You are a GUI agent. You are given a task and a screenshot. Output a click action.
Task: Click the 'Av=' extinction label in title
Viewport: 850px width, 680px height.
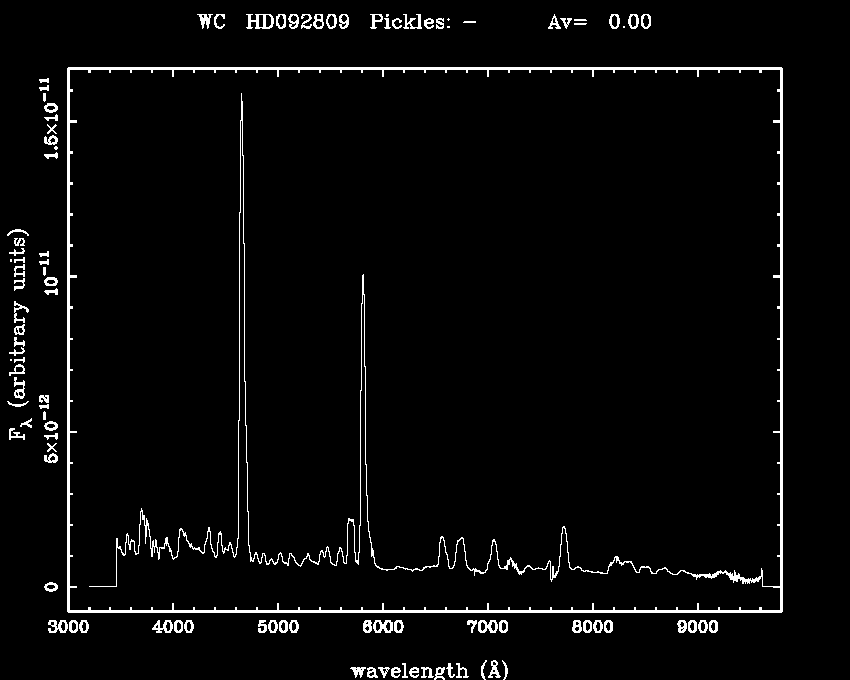click(x=568, y=22)
